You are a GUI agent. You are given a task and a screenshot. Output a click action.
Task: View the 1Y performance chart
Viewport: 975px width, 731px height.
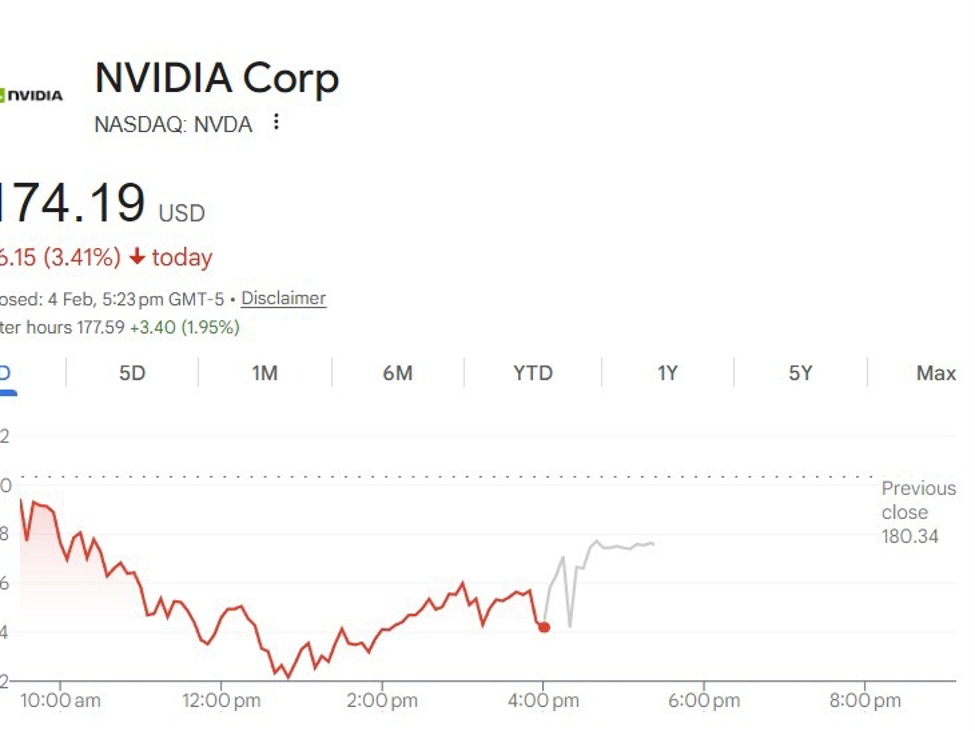[x=667, y=373]
